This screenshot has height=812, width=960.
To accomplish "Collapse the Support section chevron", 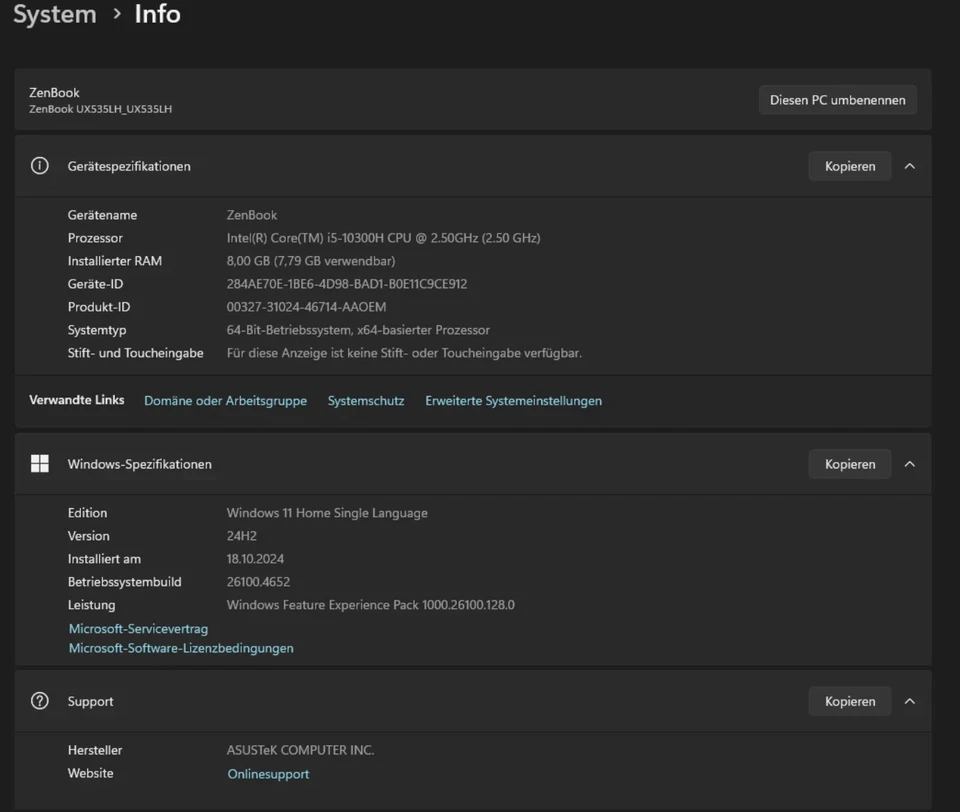I will click(x=910, y=701).
